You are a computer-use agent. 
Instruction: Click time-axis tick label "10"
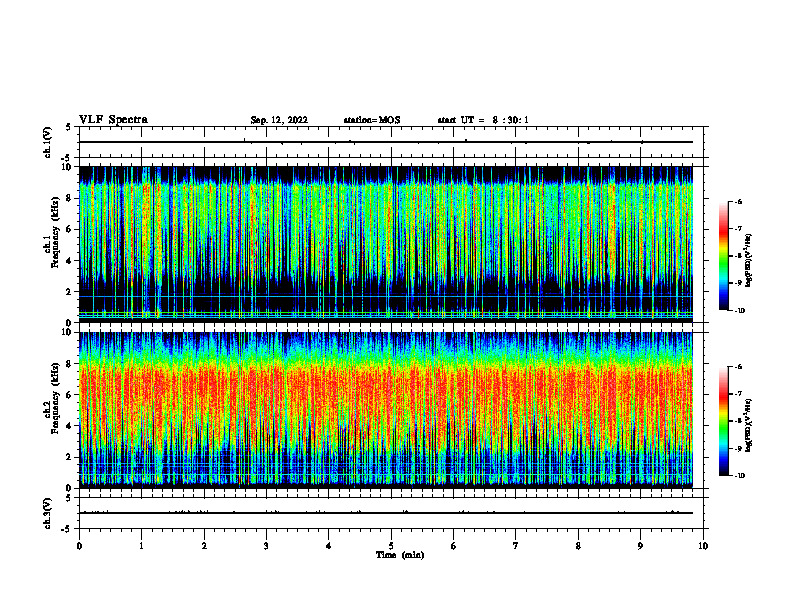[x=703, y=546]
